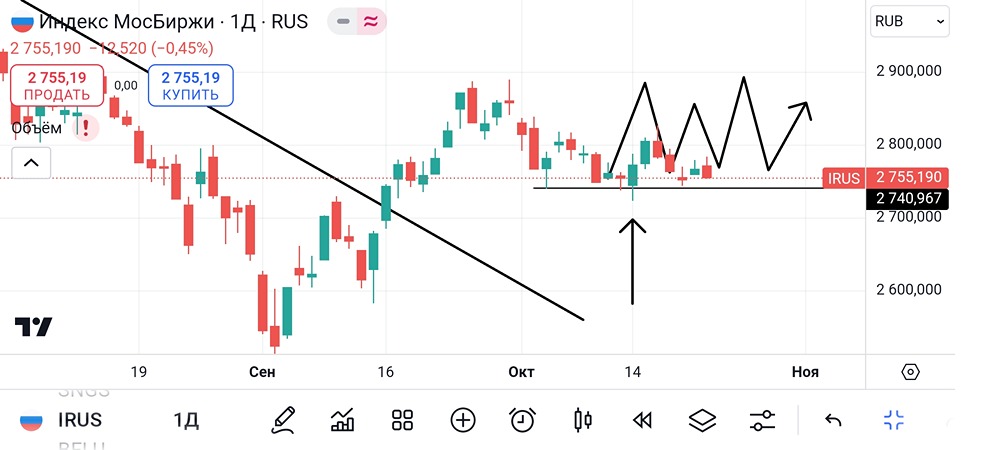Create an alert with the clock icon

pyautogui.click(x=522, y=420)
